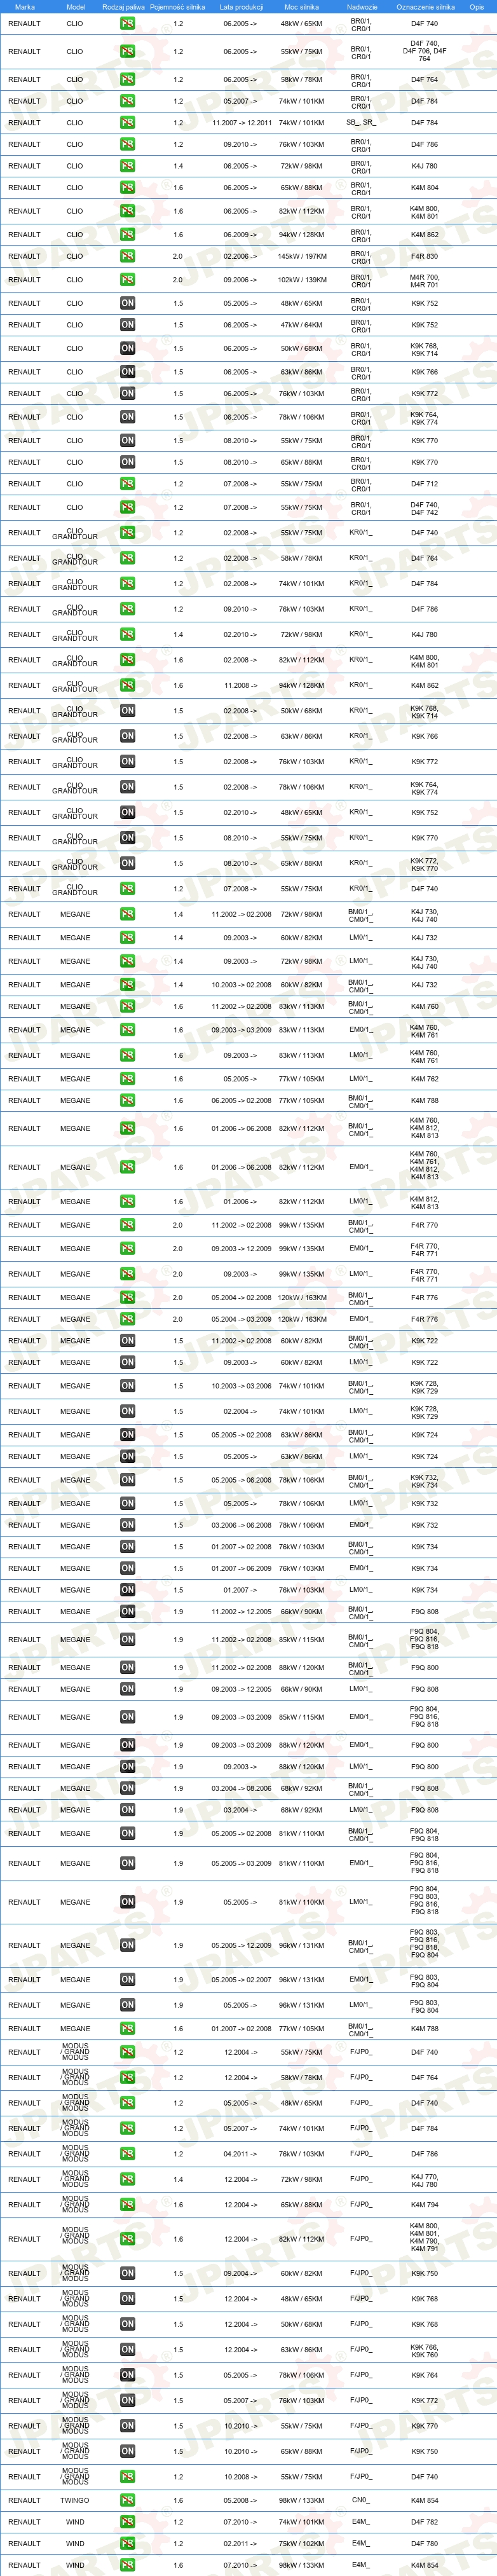Click the D4F 782 engine code cell
497x2576 pixels.
pos(424,2522)
